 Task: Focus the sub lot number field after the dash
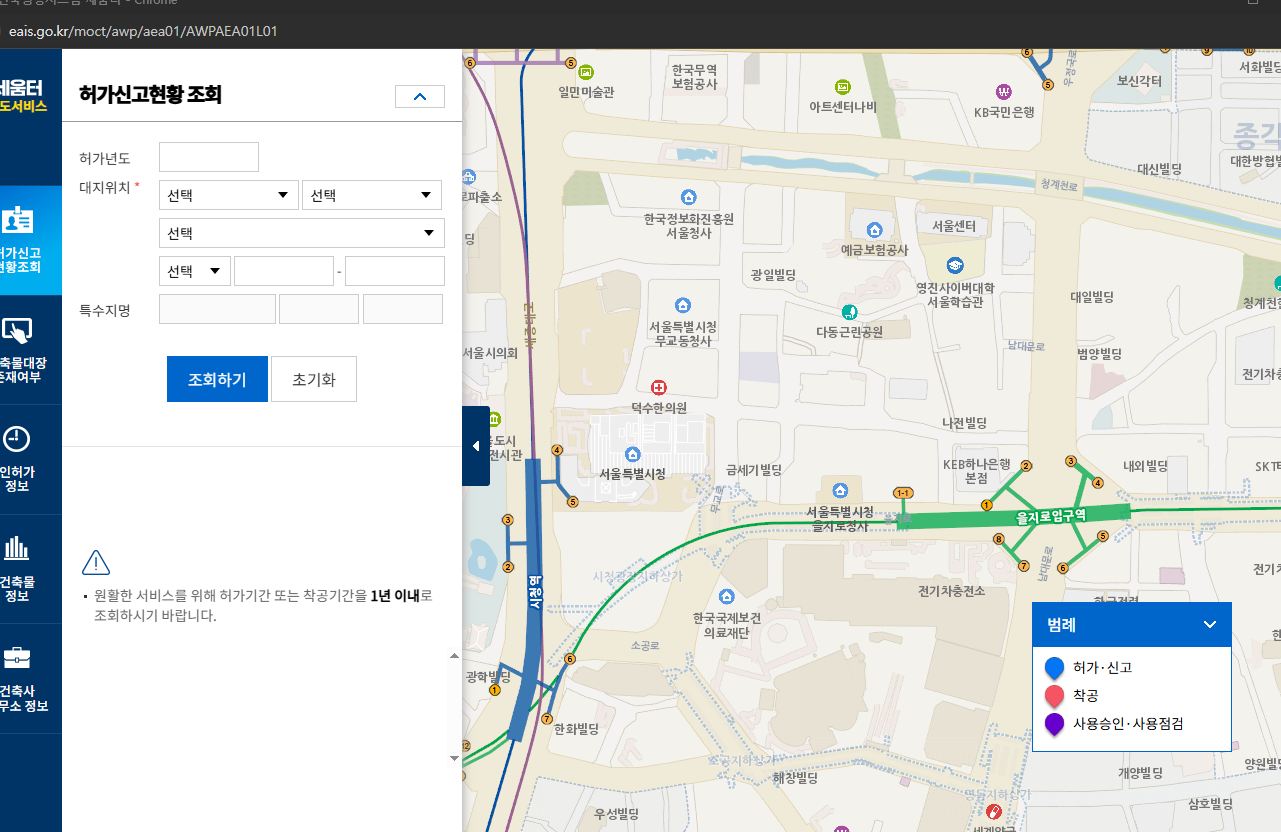(x=395, y=271)
